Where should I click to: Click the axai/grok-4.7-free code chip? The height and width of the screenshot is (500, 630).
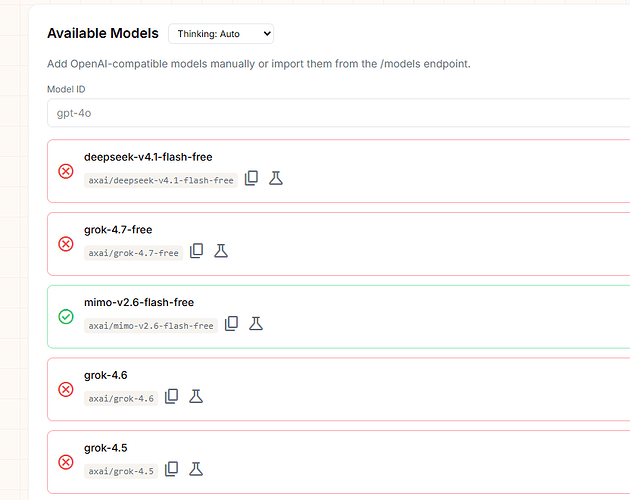point(133,253)
